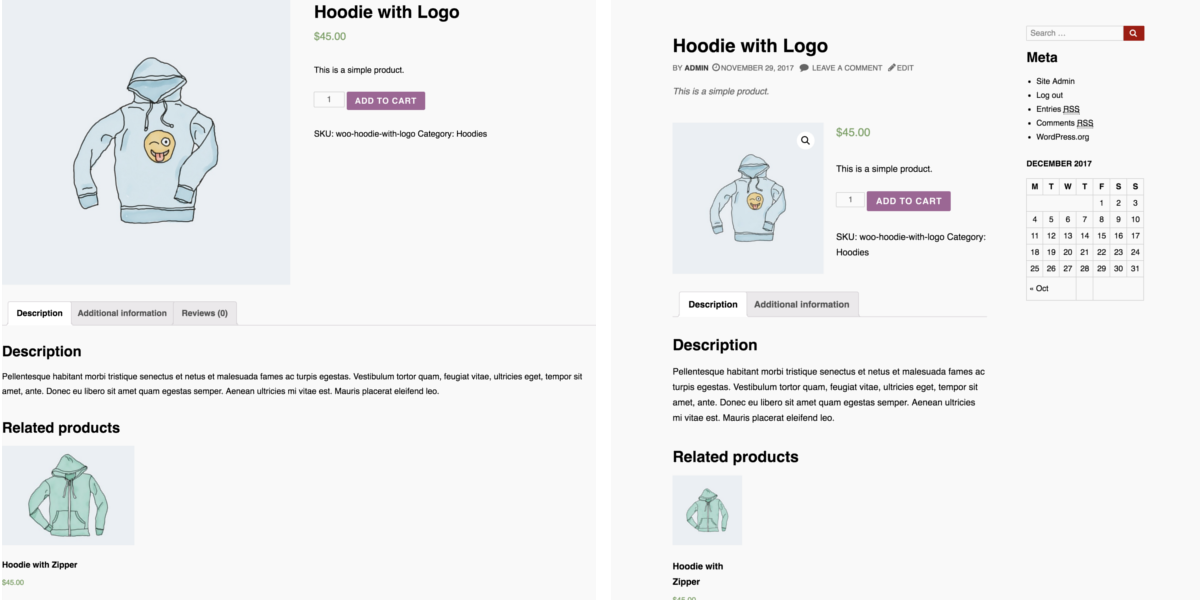Go to the « Oct calendar link
1200x600 pixels.
(x=1039, y=288)
